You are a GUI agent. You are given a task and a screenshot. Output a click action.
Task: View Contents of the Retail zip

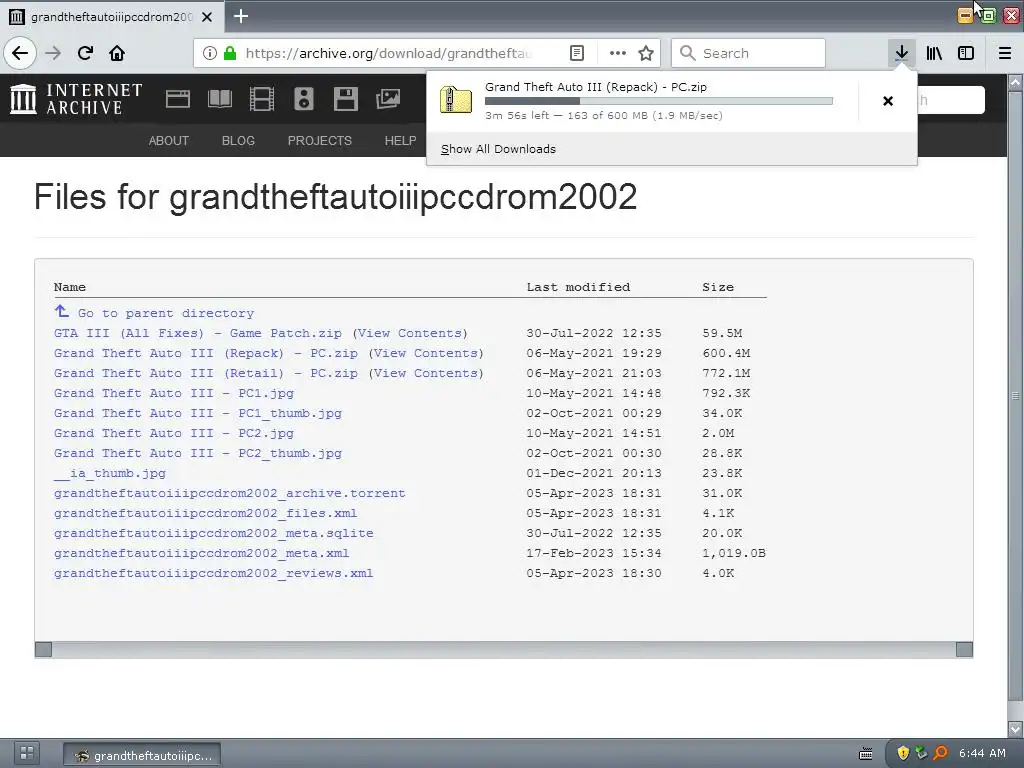click(426, 373)
